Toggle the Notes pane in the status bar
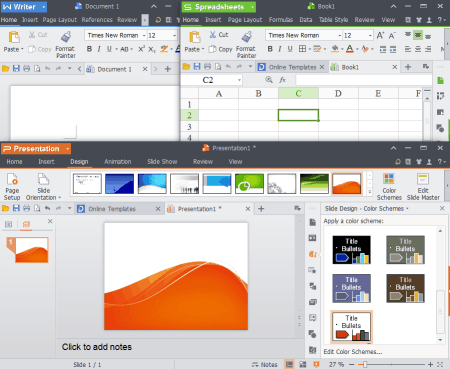 pyautogui.click(x=265, y=365)
